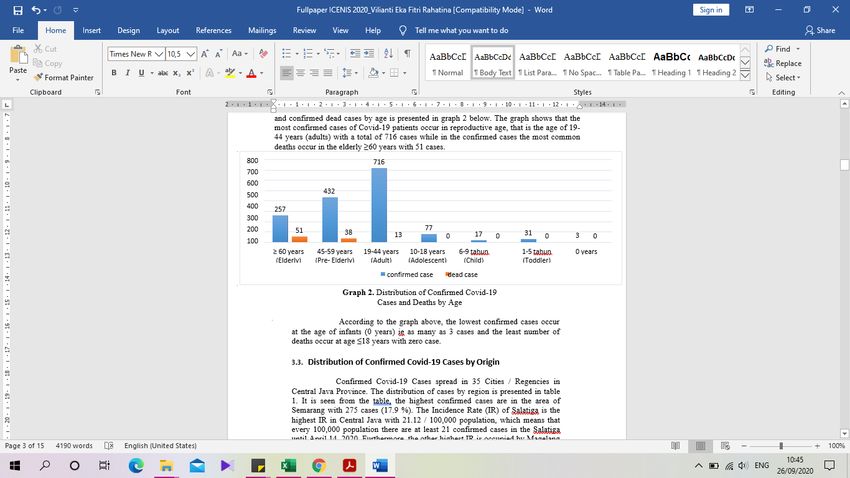Image resolution: width=850 pixels, height=478 pixels.
Task: Click the Replace tool
Action: (x=782, y=63)
